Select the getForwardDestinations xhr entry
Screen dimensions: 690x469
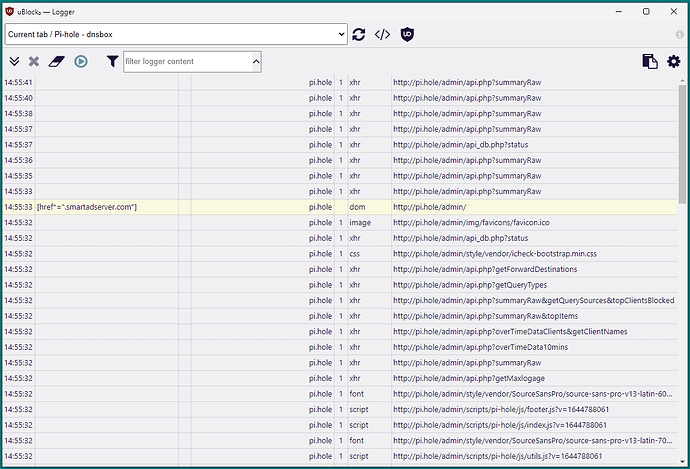(340, 269)
